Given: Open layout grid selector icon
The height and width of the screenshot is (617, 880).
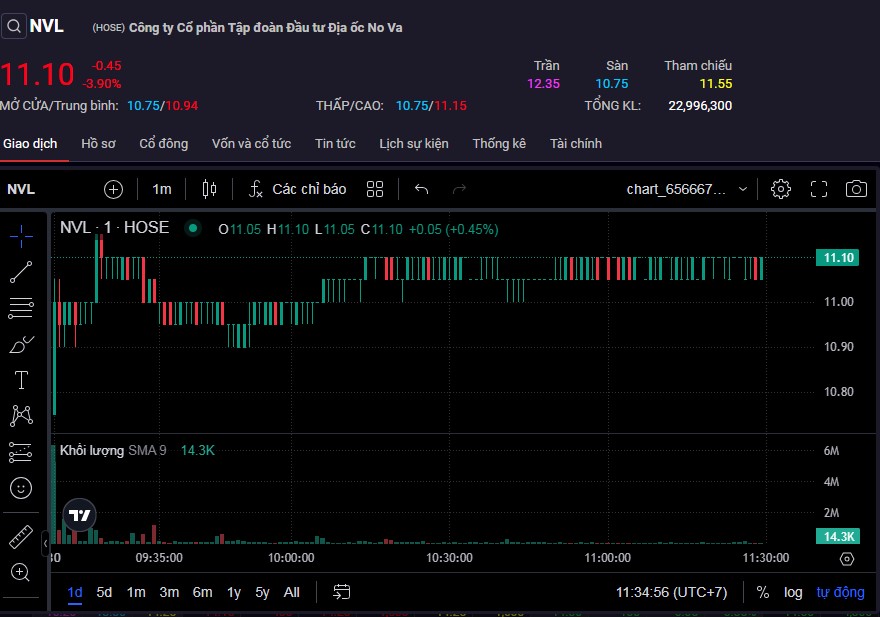Looking at the screenshot, I should 375,189.
